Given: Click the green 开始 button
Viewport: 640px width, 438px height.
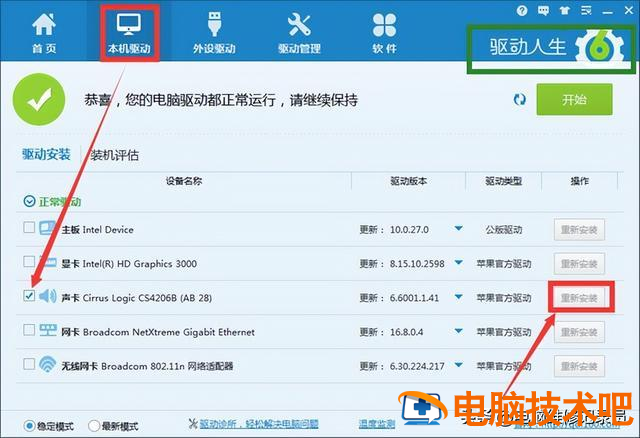Looking at the screenshot, I should [x=574, y=99].
